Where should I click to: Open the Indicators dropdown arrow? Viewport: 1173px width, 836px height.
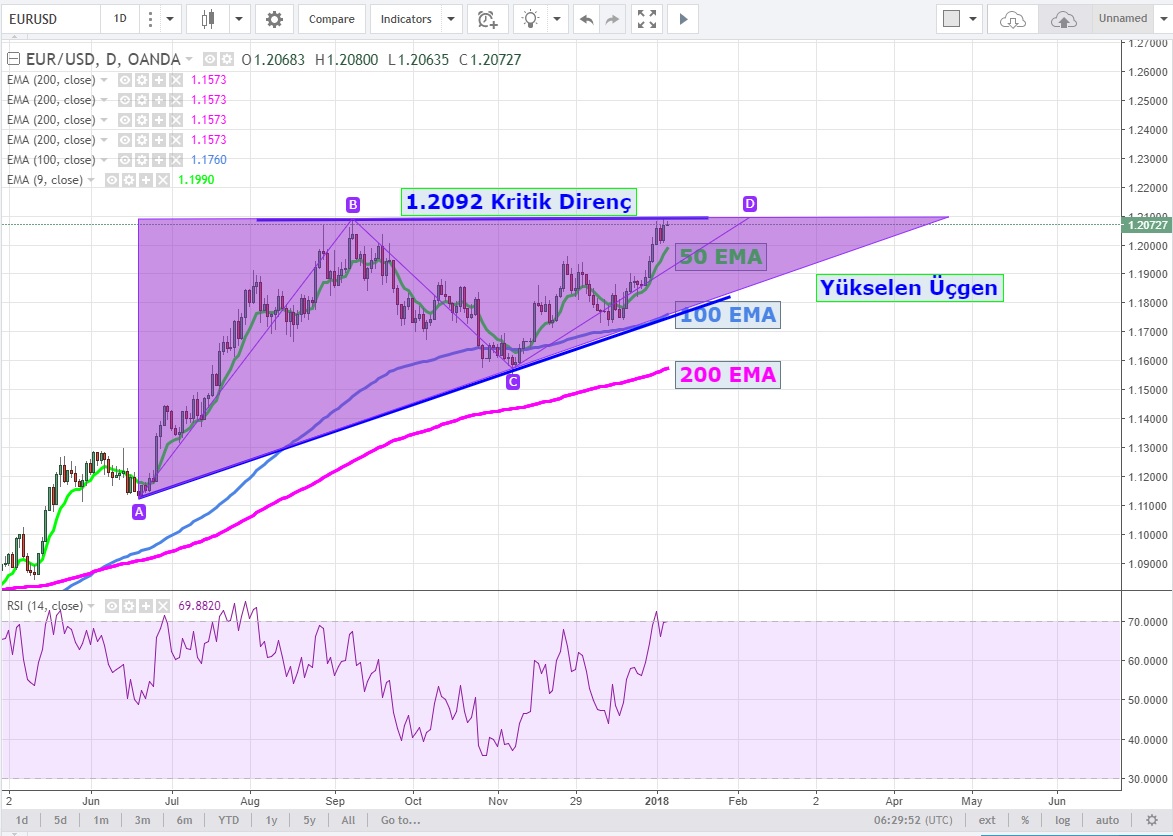click(x=451, y=19)
